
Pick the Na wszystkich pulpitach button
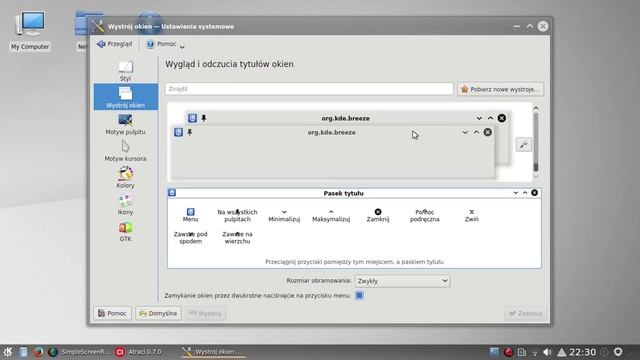[237, 216]
